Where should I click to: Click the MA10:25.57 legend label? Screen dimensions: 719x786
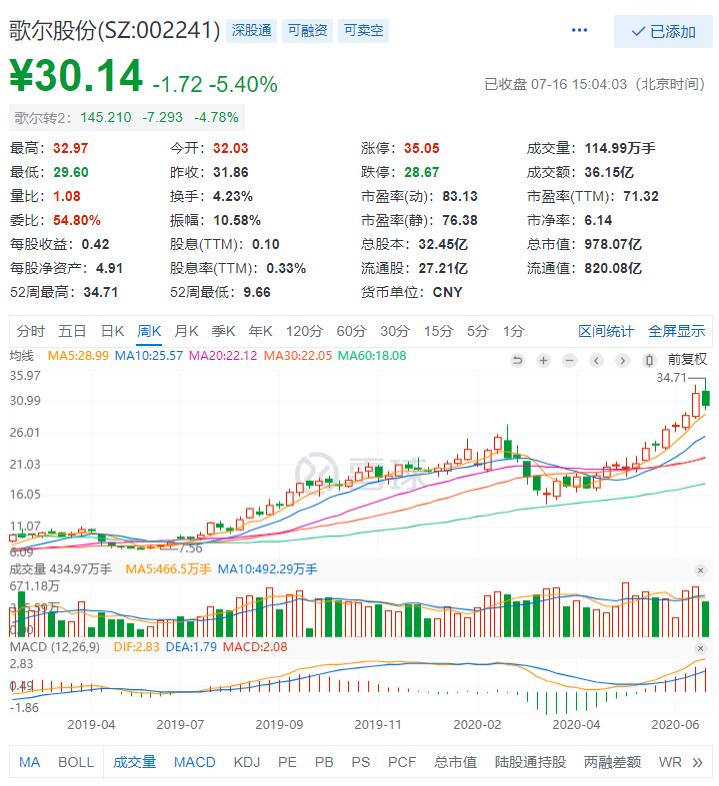tap(148, 356)
